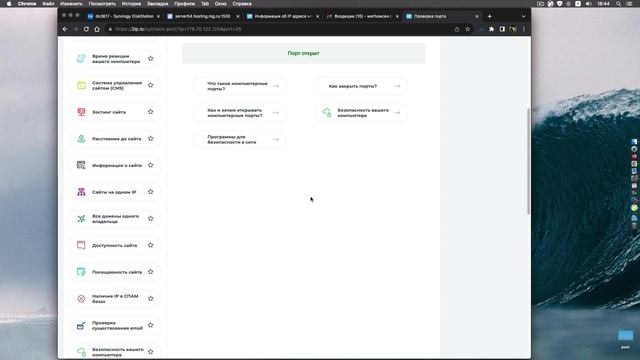Click the green map pin 'Расстояние до сайта' icon

81,138
